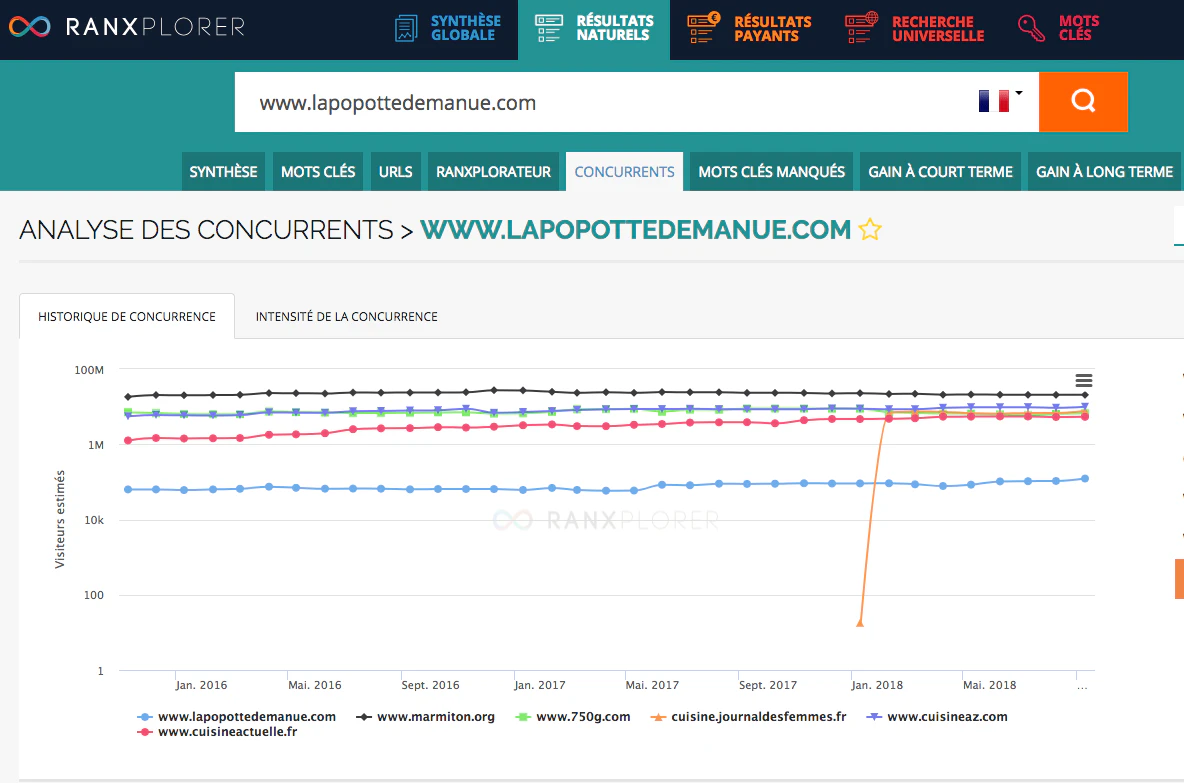Click the Synthèse Globale report icon
This screenshot has width=1184, height=783.
406,28
